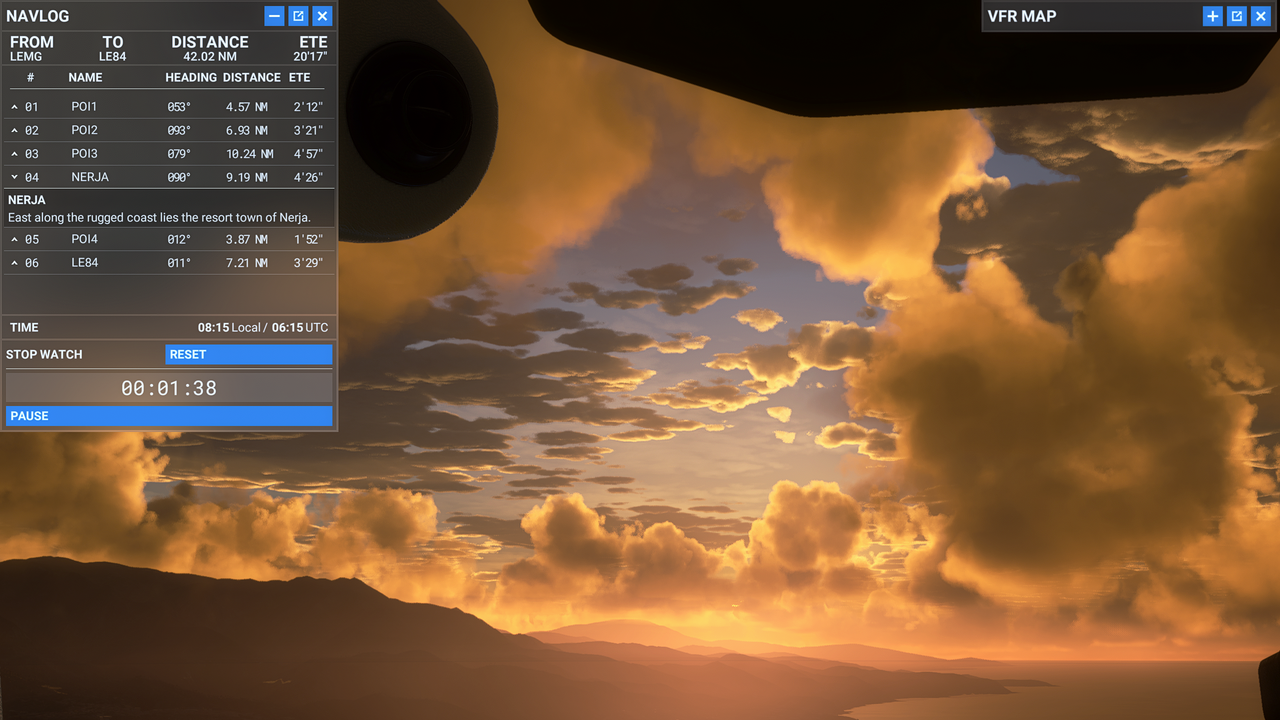This screenshot has height=720, width=1280.
Task: Click the 012° heading for POI4
Action: [x=179, y=239]
